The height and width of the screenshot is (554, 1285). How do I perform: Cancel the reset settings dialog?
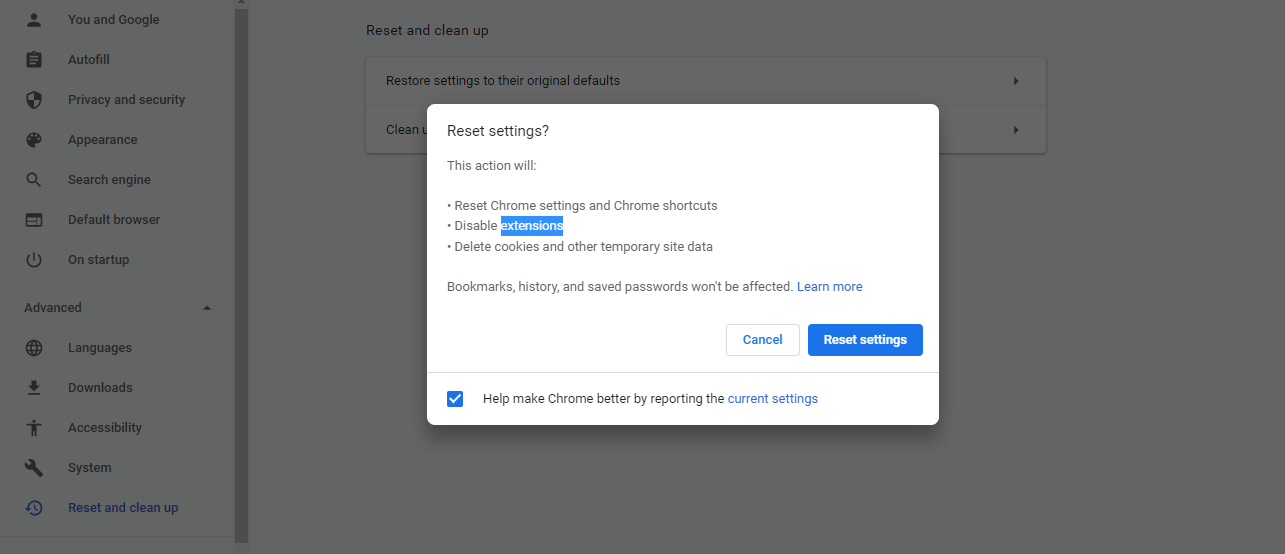(x=762, y=340)
